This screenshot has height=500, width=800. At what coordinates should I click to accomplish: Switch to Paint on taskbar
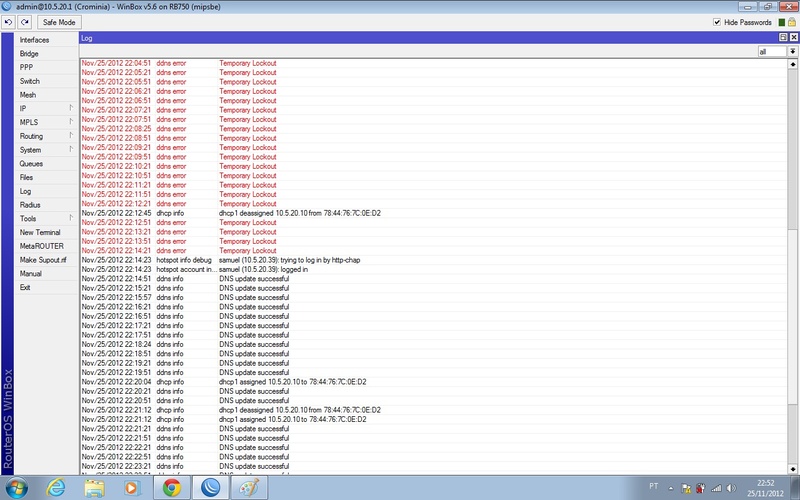coord(249,488)
